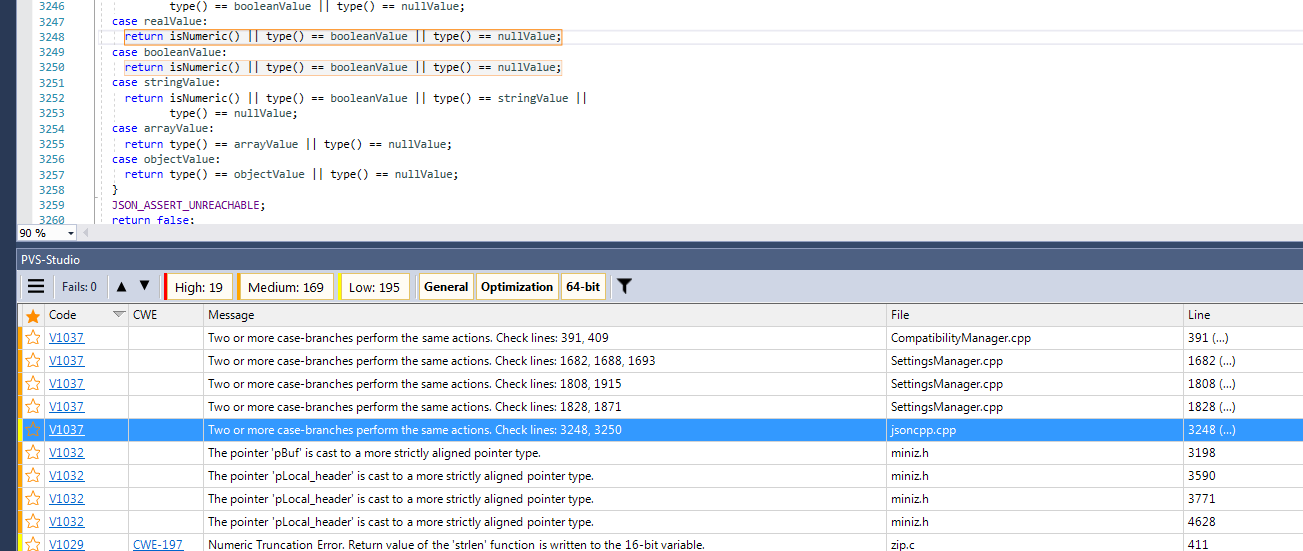Click 'case booleanValue:' code line
The width and height of the screenshot is (1303, 551).
[170, 52]
